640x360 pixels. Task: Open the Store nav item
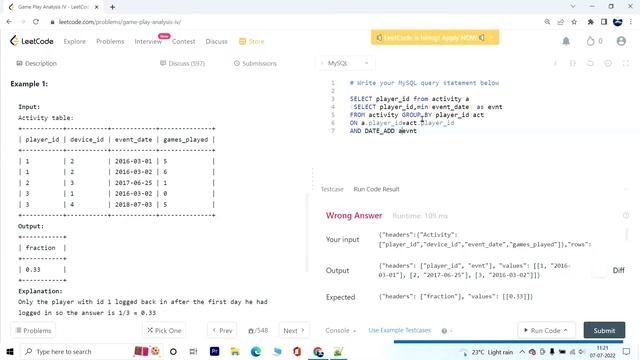[252, 41]
